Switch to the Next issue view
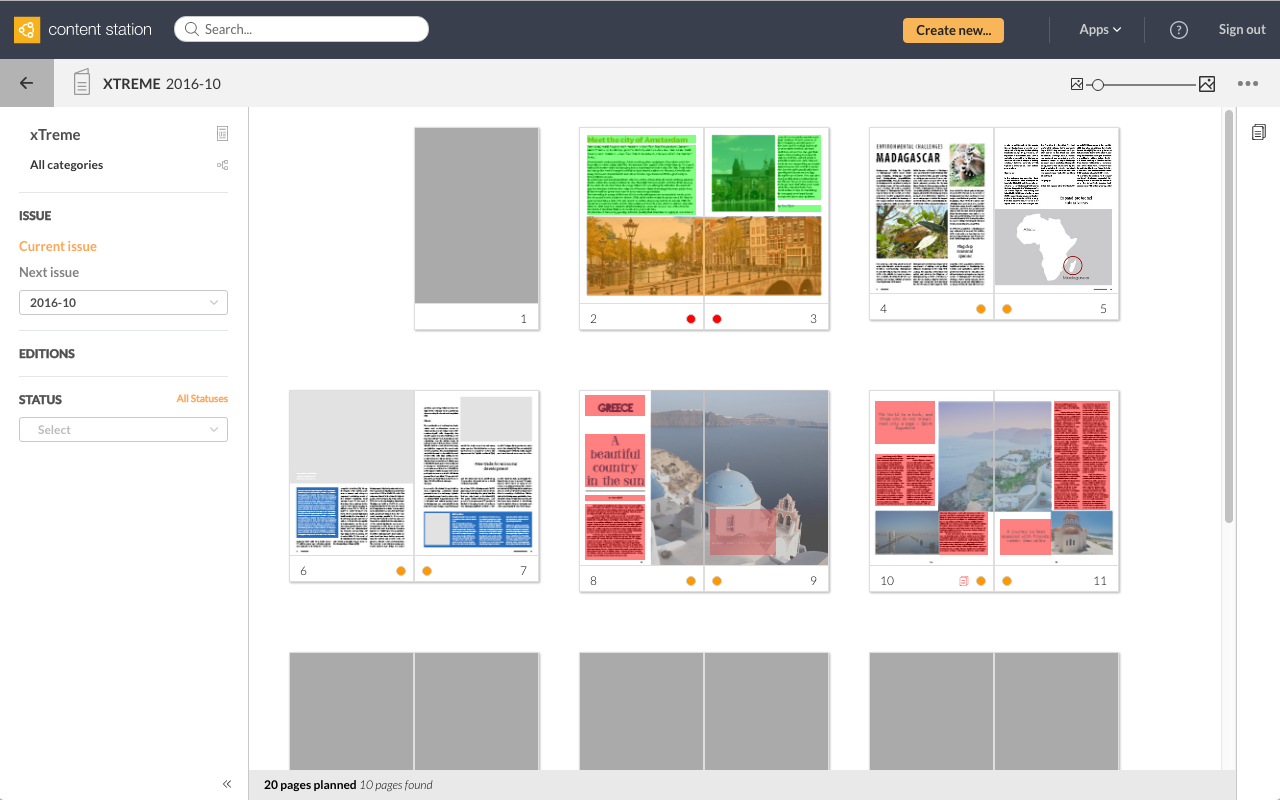The width and height of the screenshot is (1280, 800). coord(49,272)
